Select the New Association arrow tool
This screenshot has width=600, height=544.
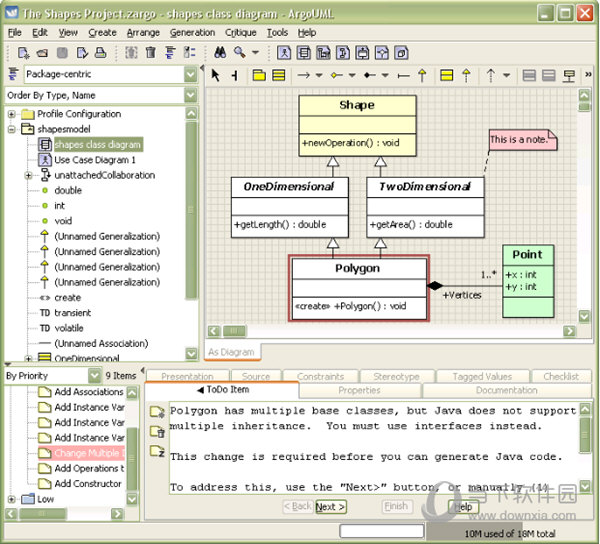(x=304, y=75)
